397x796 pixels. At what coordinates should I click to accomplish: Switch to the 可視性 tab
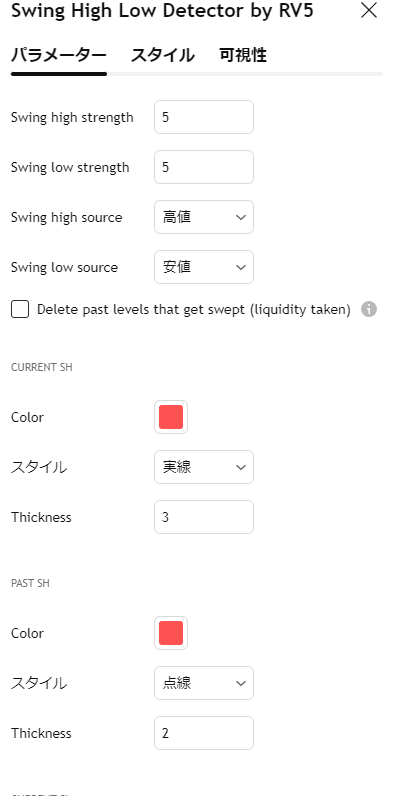(x=243, y=55)
